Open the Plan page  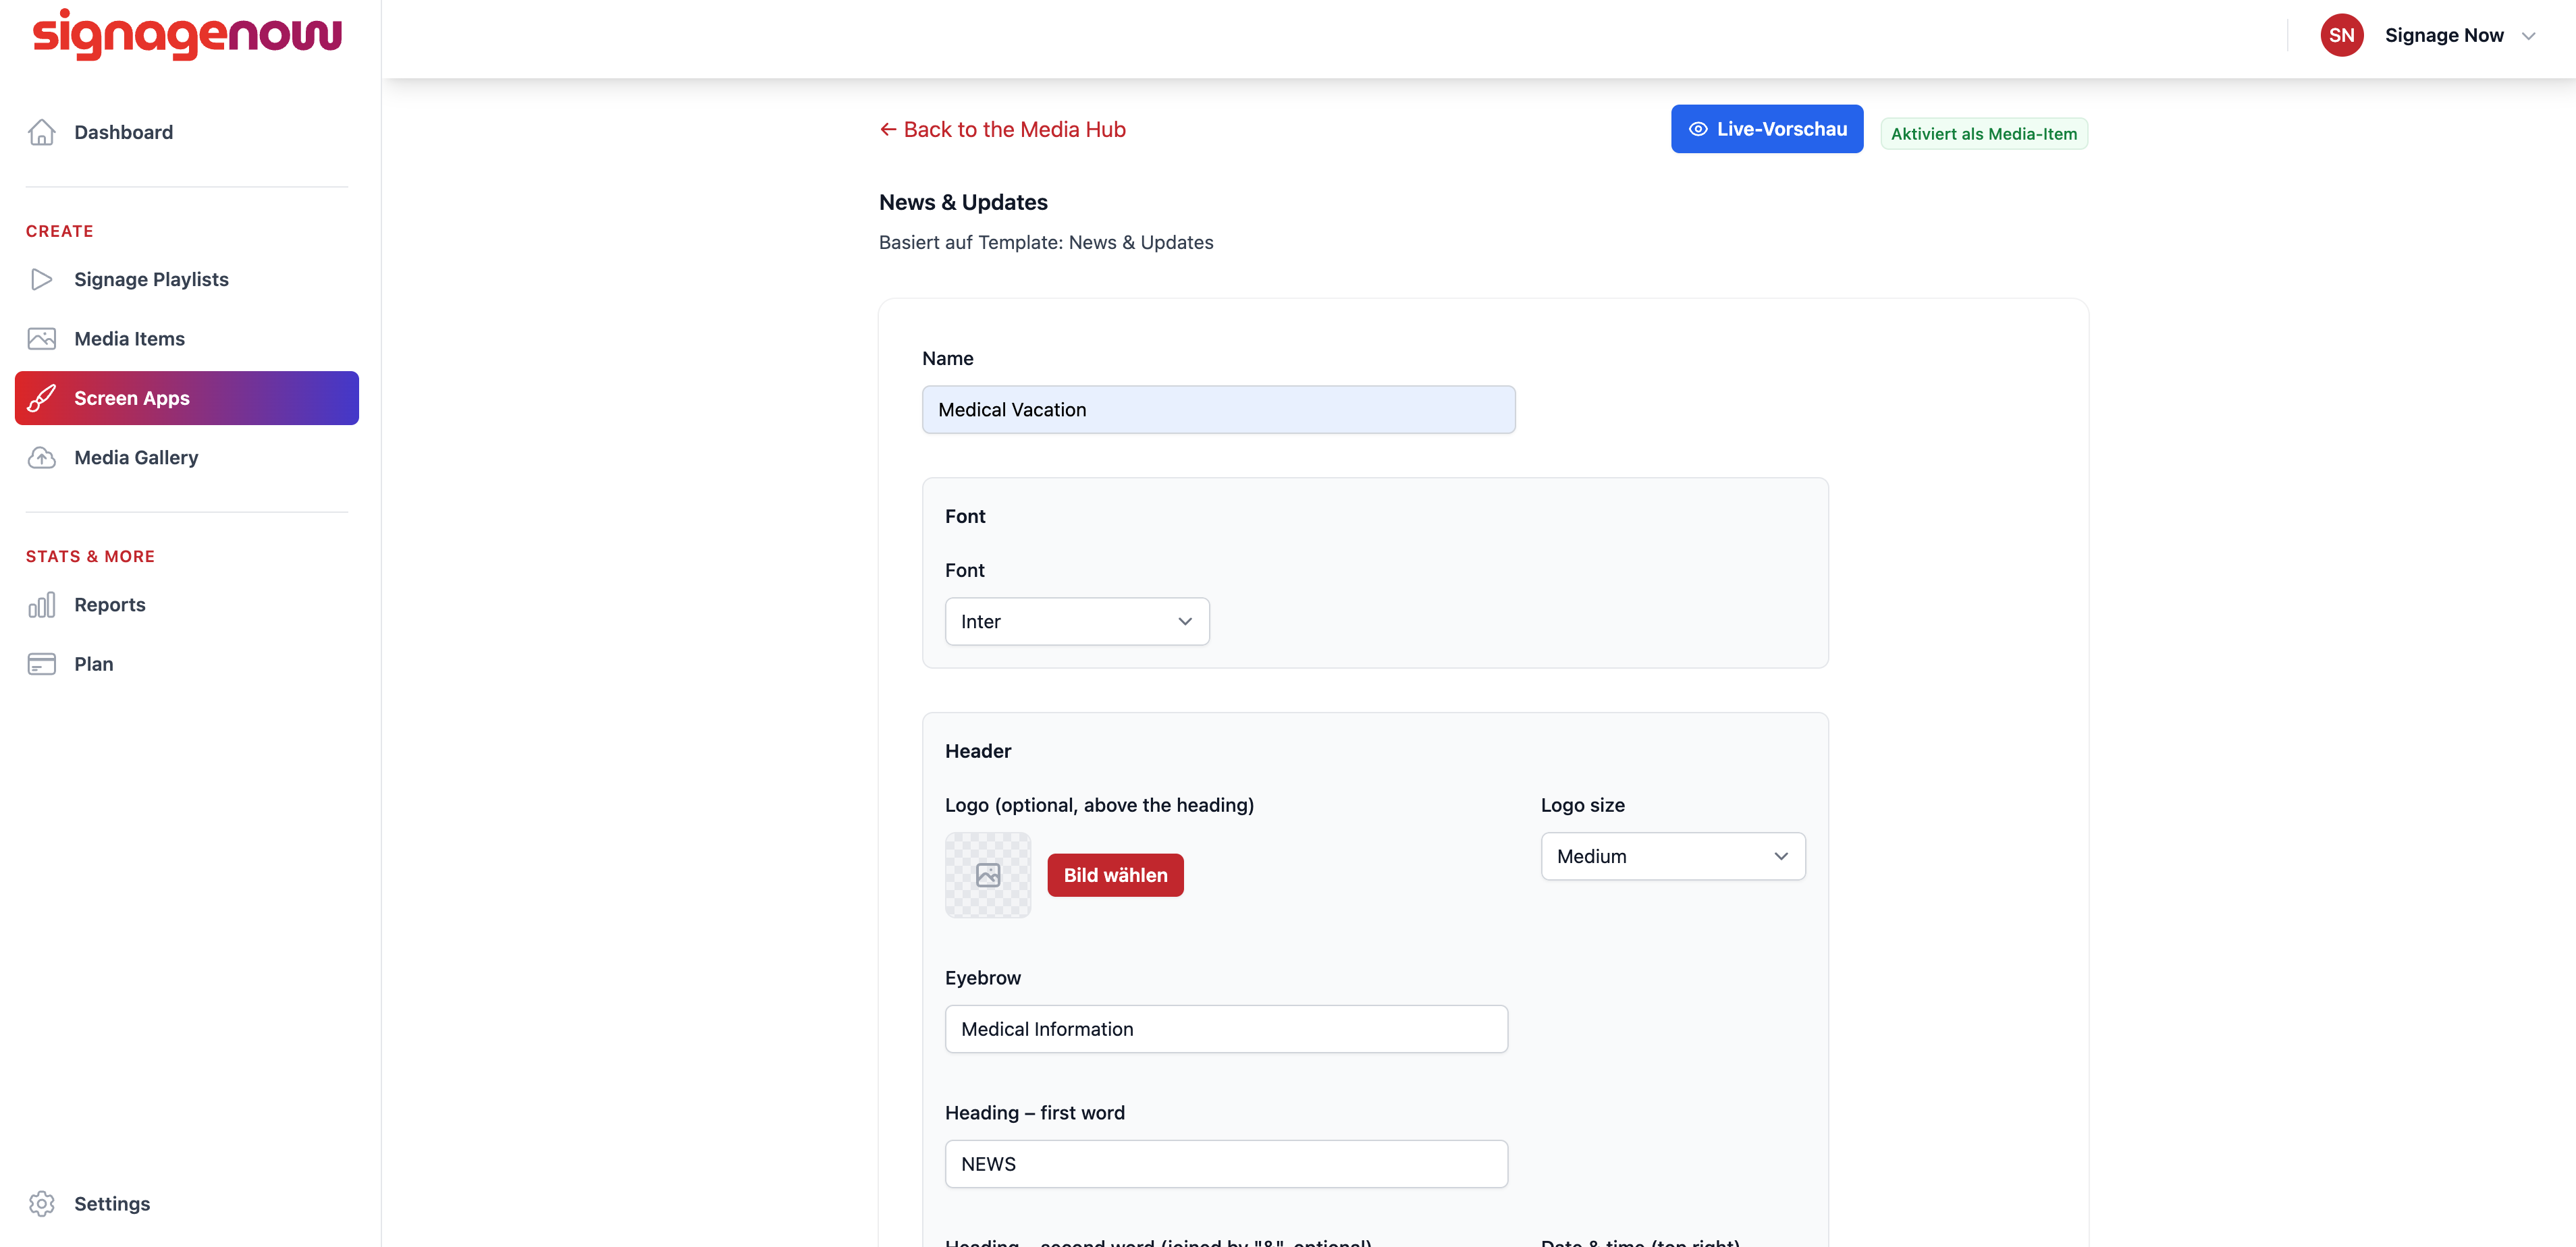(x=187, y=664)
